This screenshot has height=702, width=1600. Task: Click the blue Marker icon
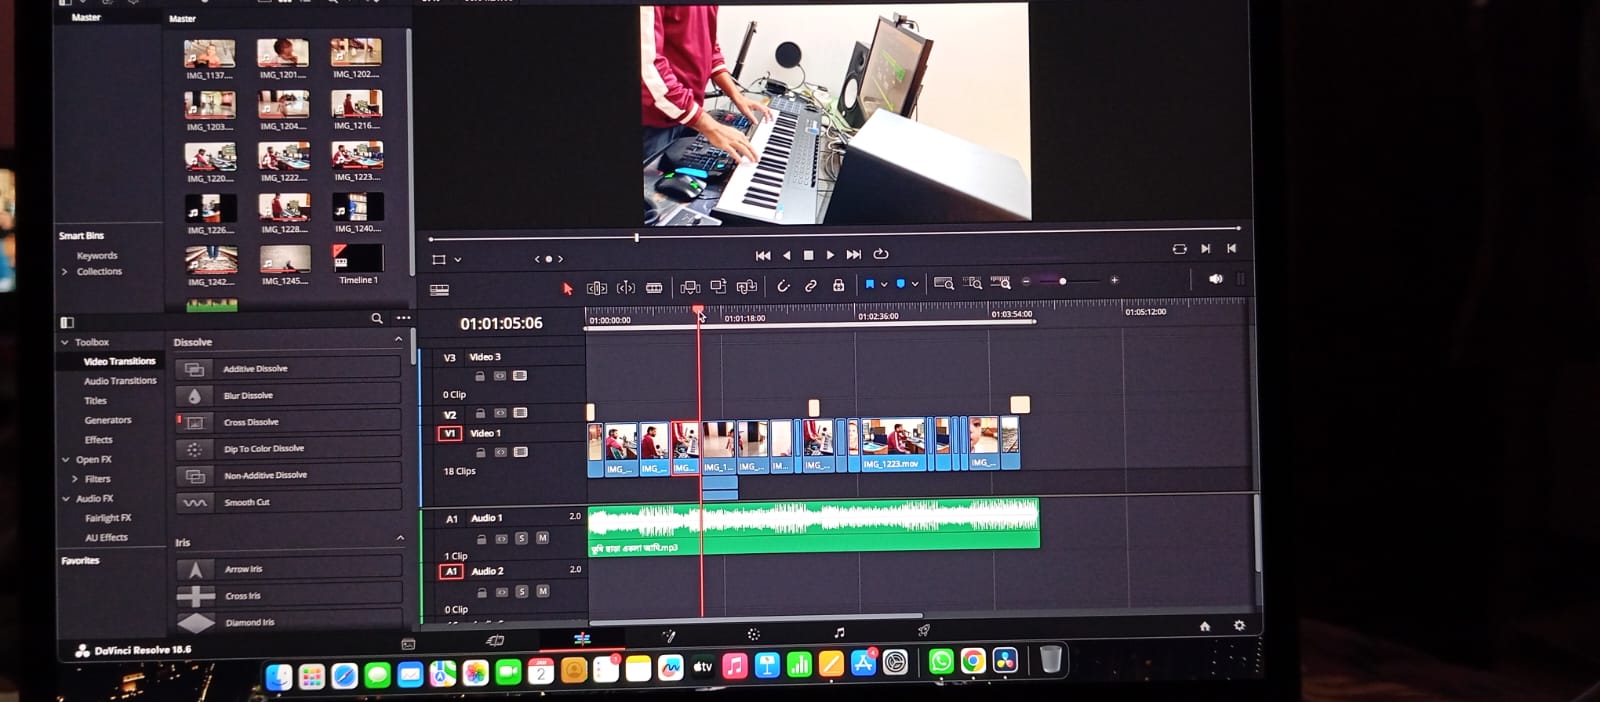click(x=901, y=284)
